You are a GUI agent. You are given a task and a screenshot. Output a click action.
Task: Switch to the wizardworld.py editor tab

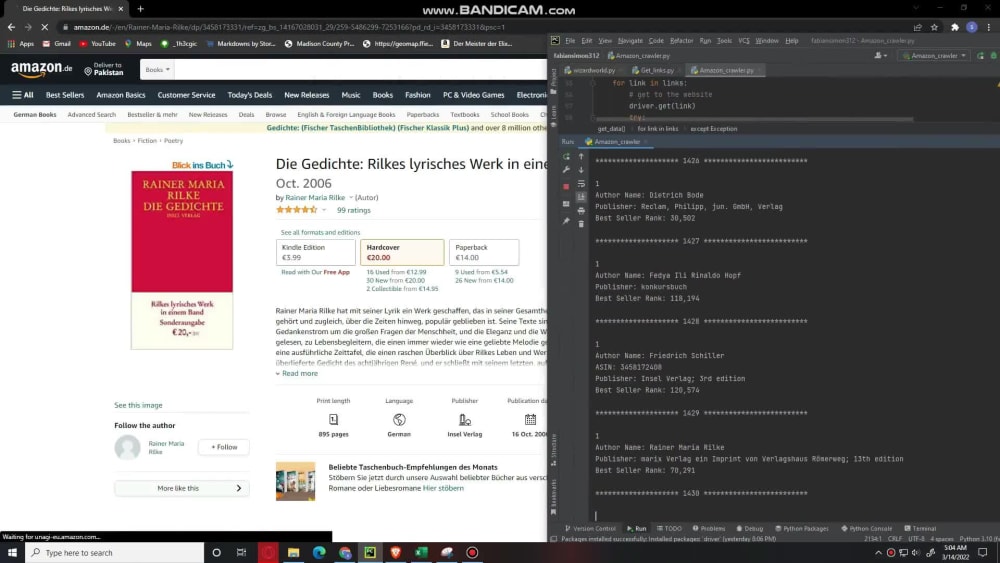pyautogui.click(x=590, y=70)
